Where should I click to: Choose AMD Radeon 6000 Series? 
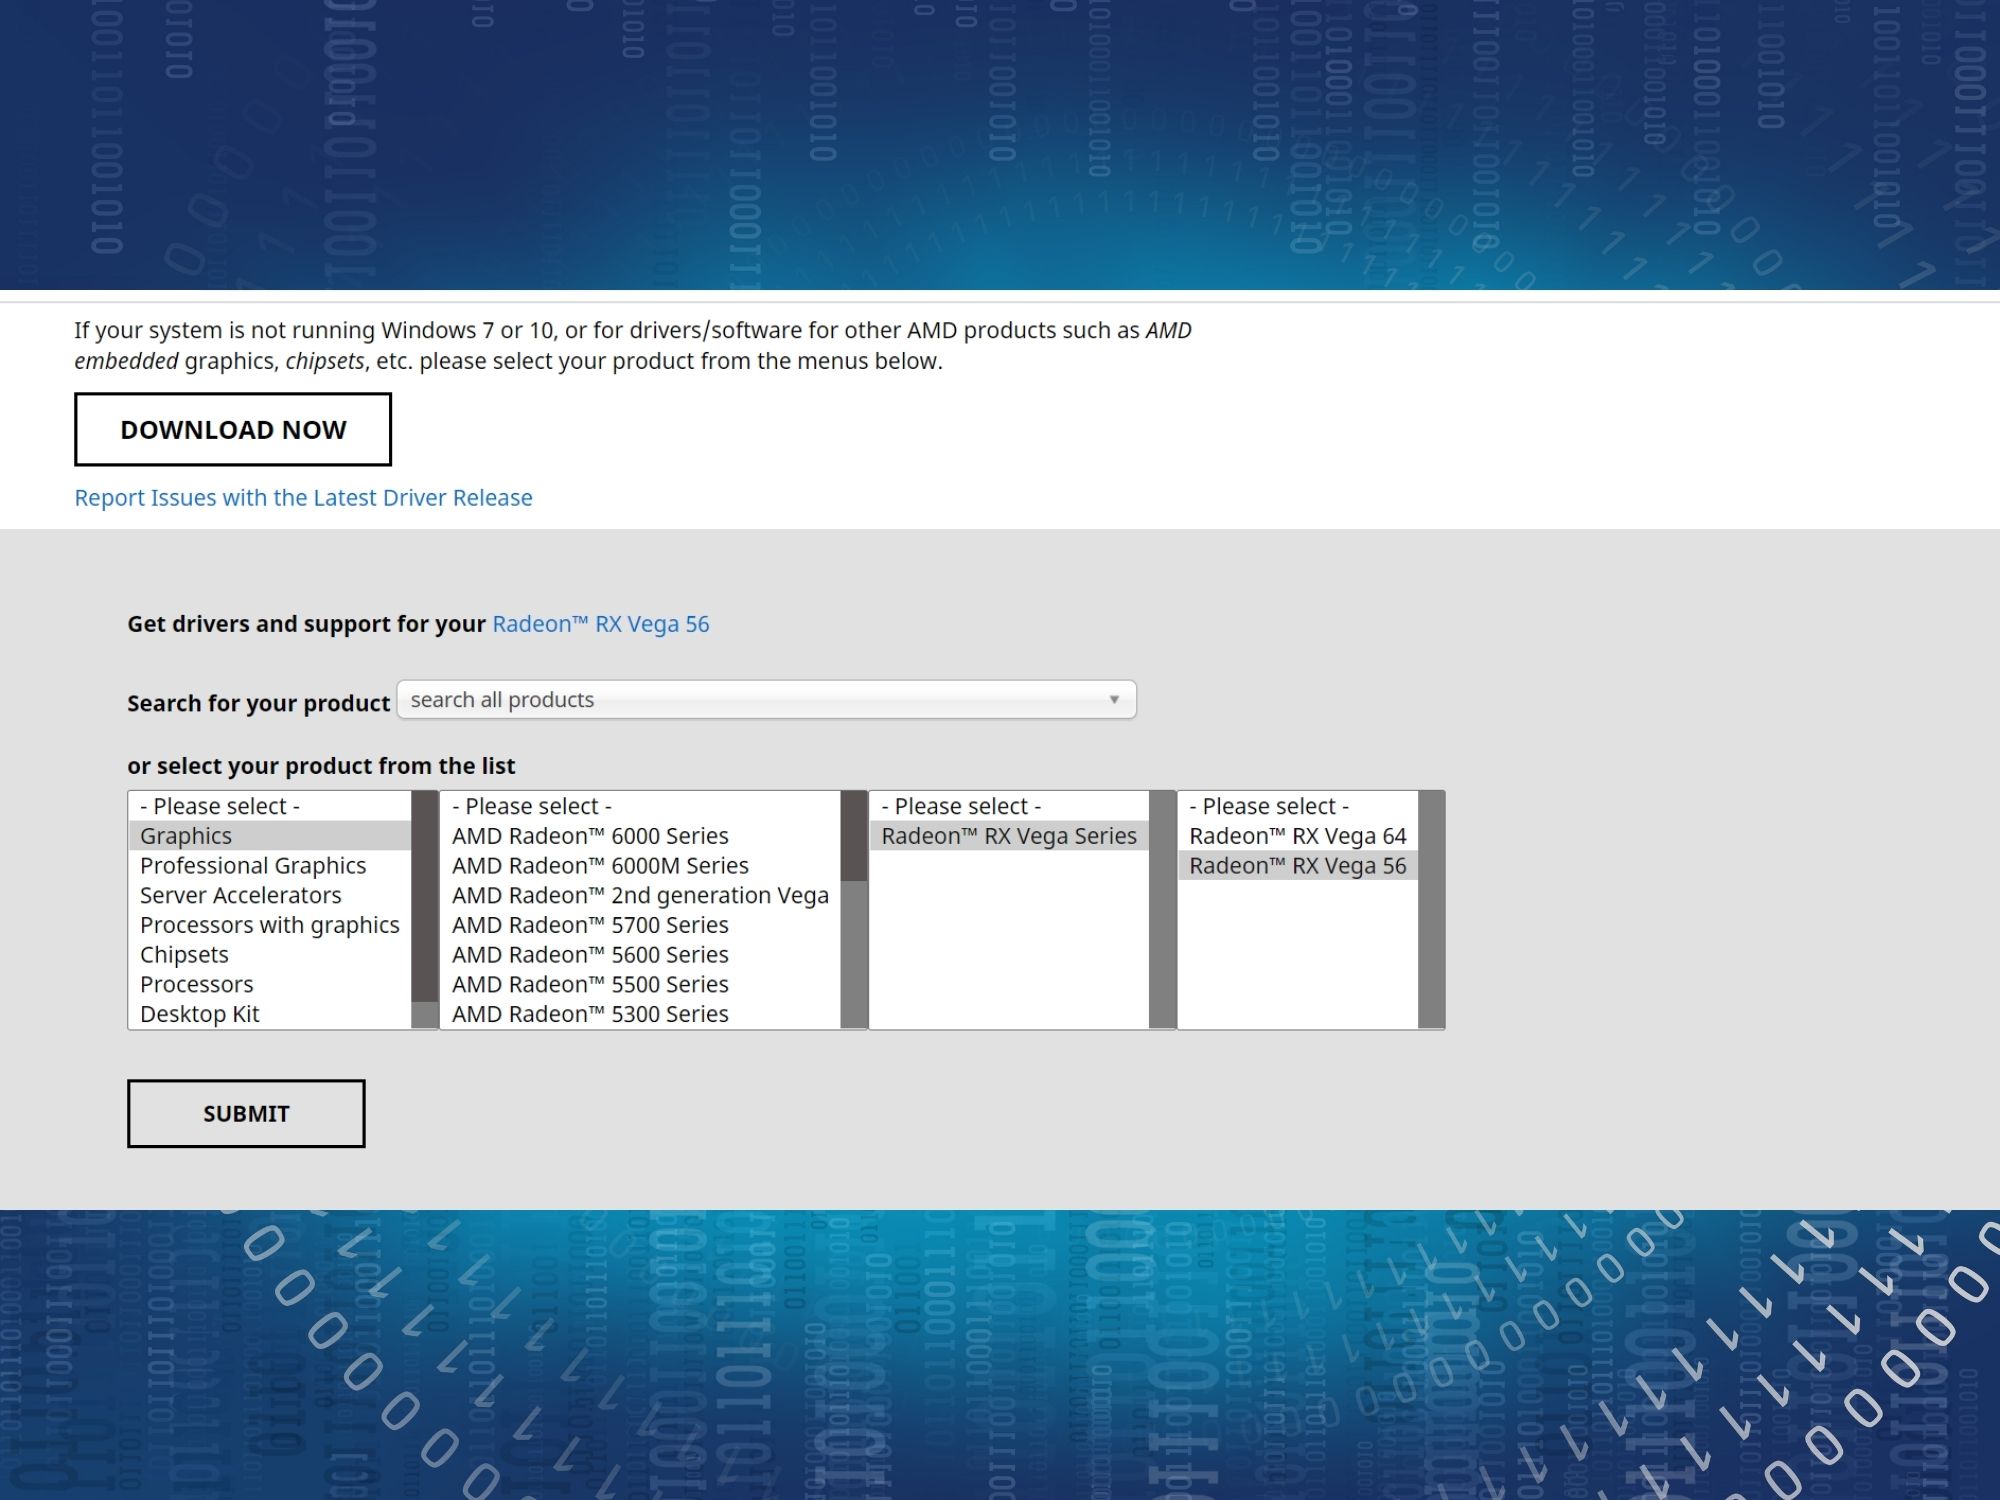(641, 836)
